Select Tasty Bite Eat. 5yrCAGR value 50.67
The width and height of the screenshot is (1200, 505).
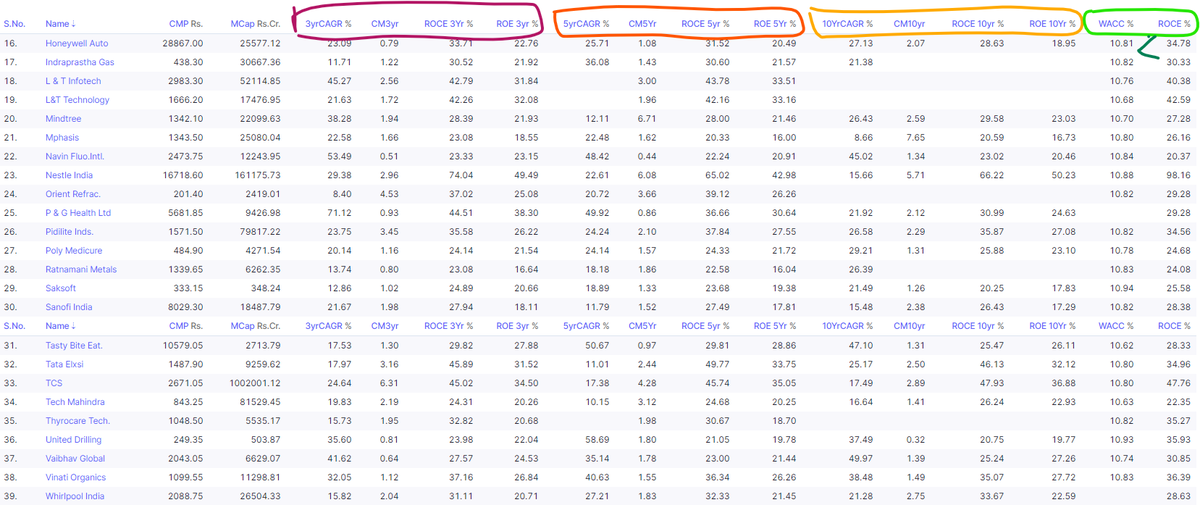pyautogui.click(x=596, y=346)
